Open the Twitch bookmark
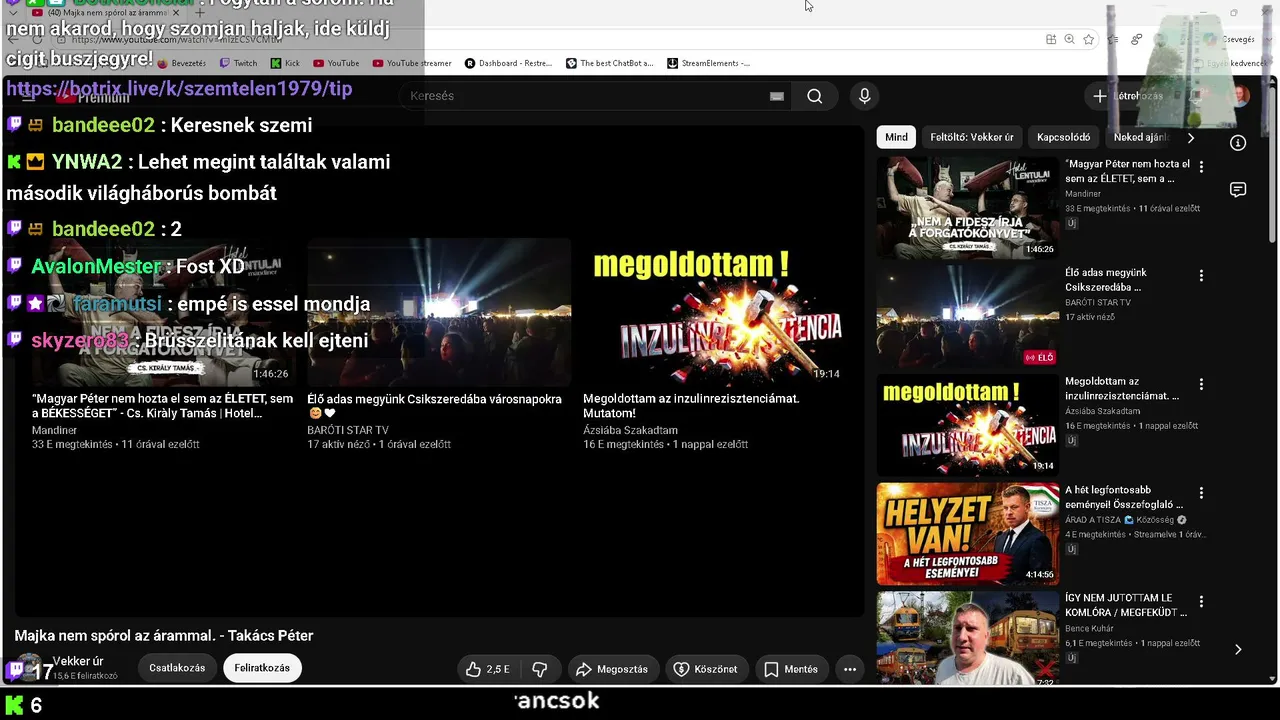Image resolution: width=1280 pixels, height=720 pixels. click(239, 63)
